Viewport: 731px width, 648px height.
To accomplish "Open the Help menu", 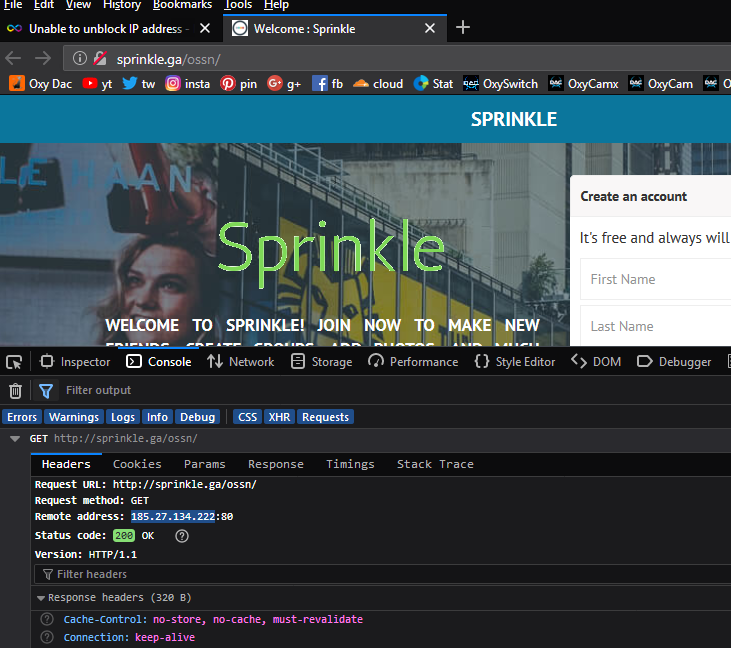I will (x=276, y=5).
